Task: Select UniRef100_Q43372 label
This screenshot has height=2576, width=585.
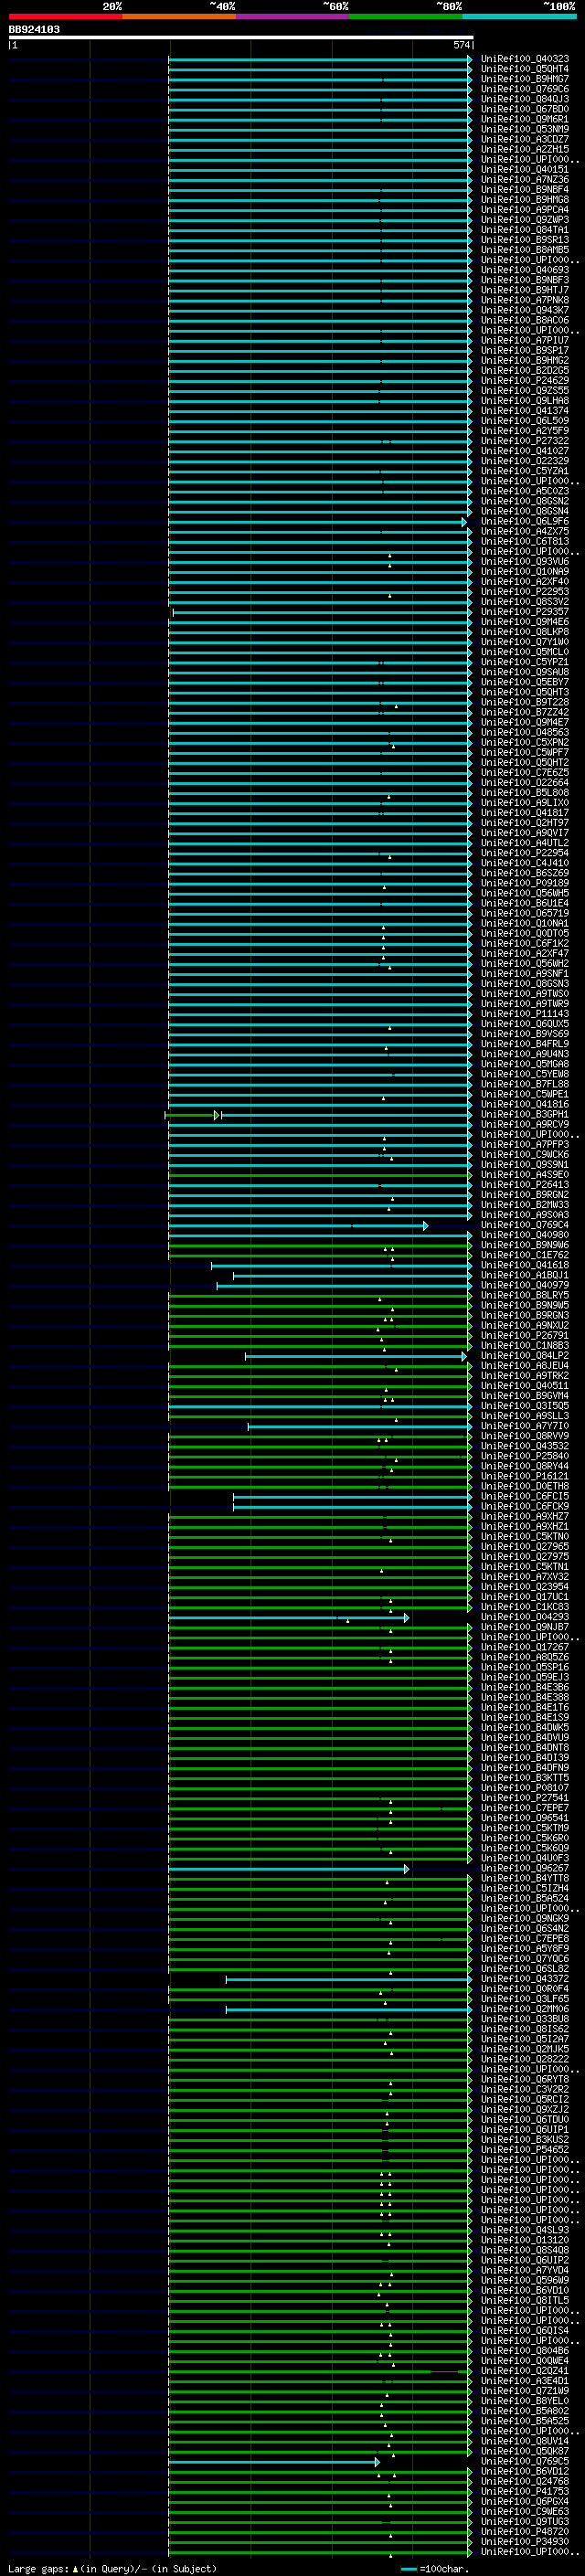Action: tap(525, 1979)
